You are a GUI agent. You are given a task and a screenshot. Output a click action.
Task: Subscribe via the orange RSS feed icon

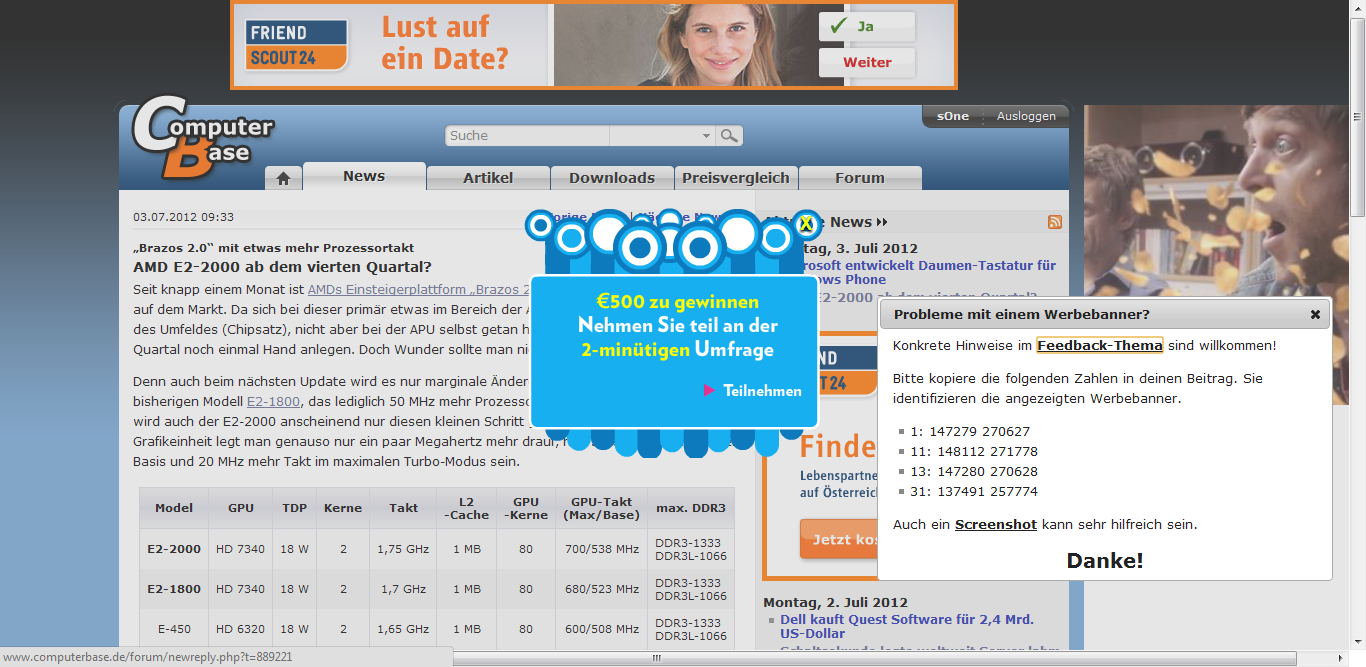[x=1054, y=222]
